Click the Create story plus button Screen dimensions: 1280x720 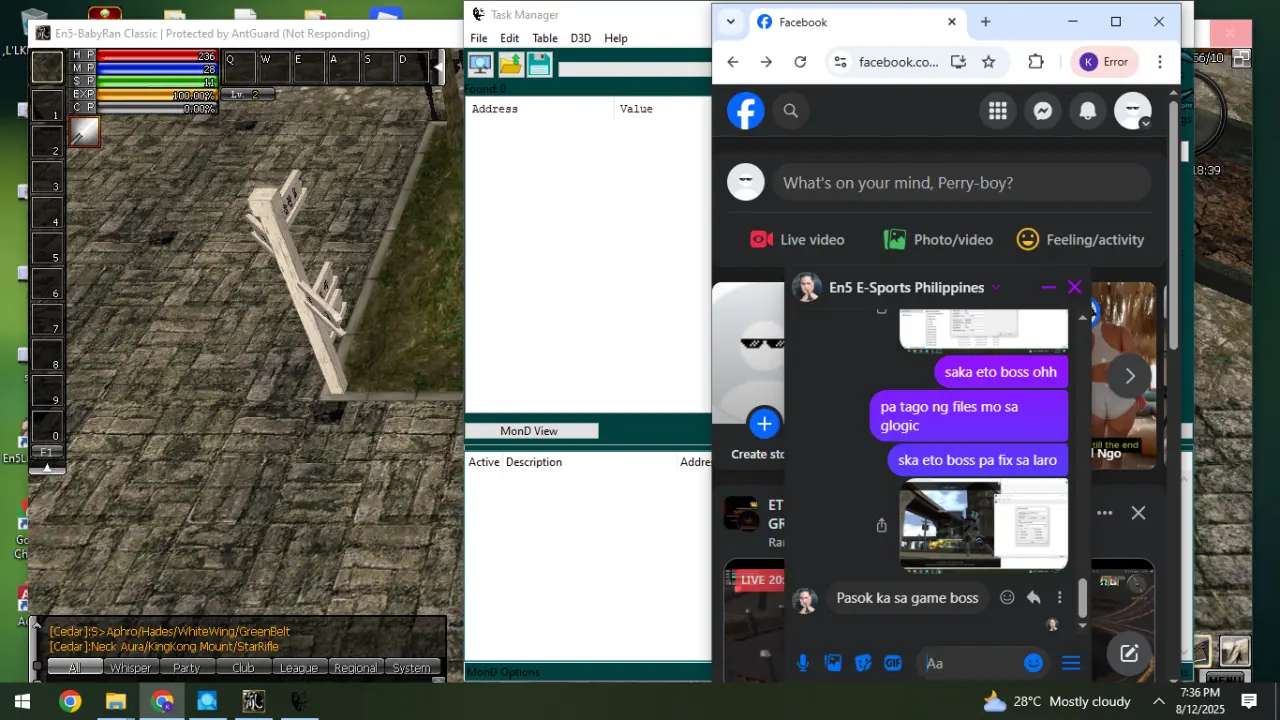pyautogui.click(x=764, y=423)
